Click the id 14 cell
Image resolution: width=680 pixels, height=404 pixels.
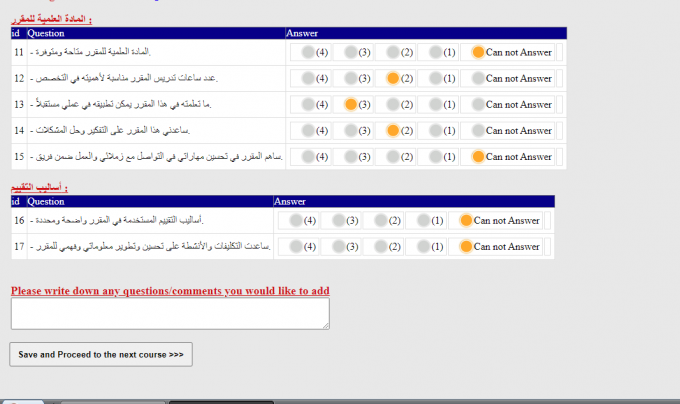(19, 130)
